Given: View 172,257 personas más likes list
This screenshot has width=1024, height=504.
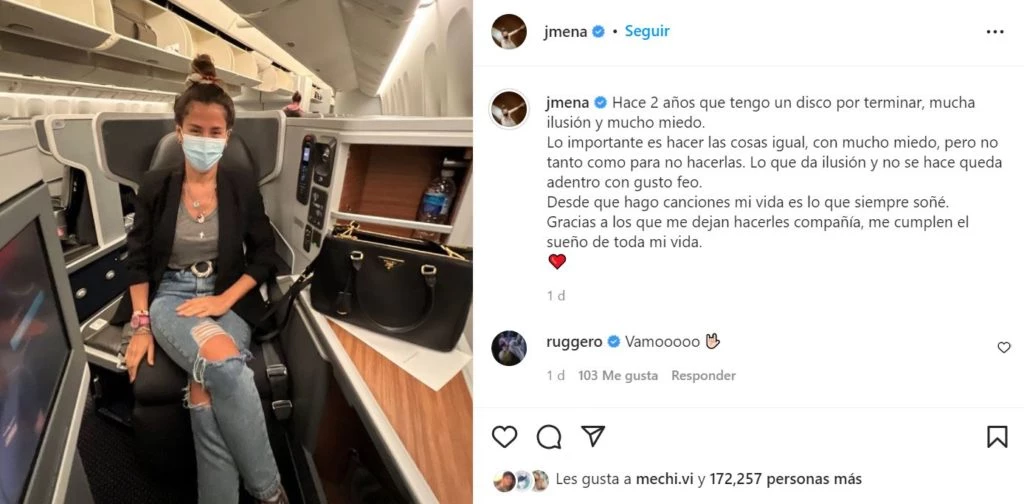Looking at the screenshot, I should click(786, 479).
